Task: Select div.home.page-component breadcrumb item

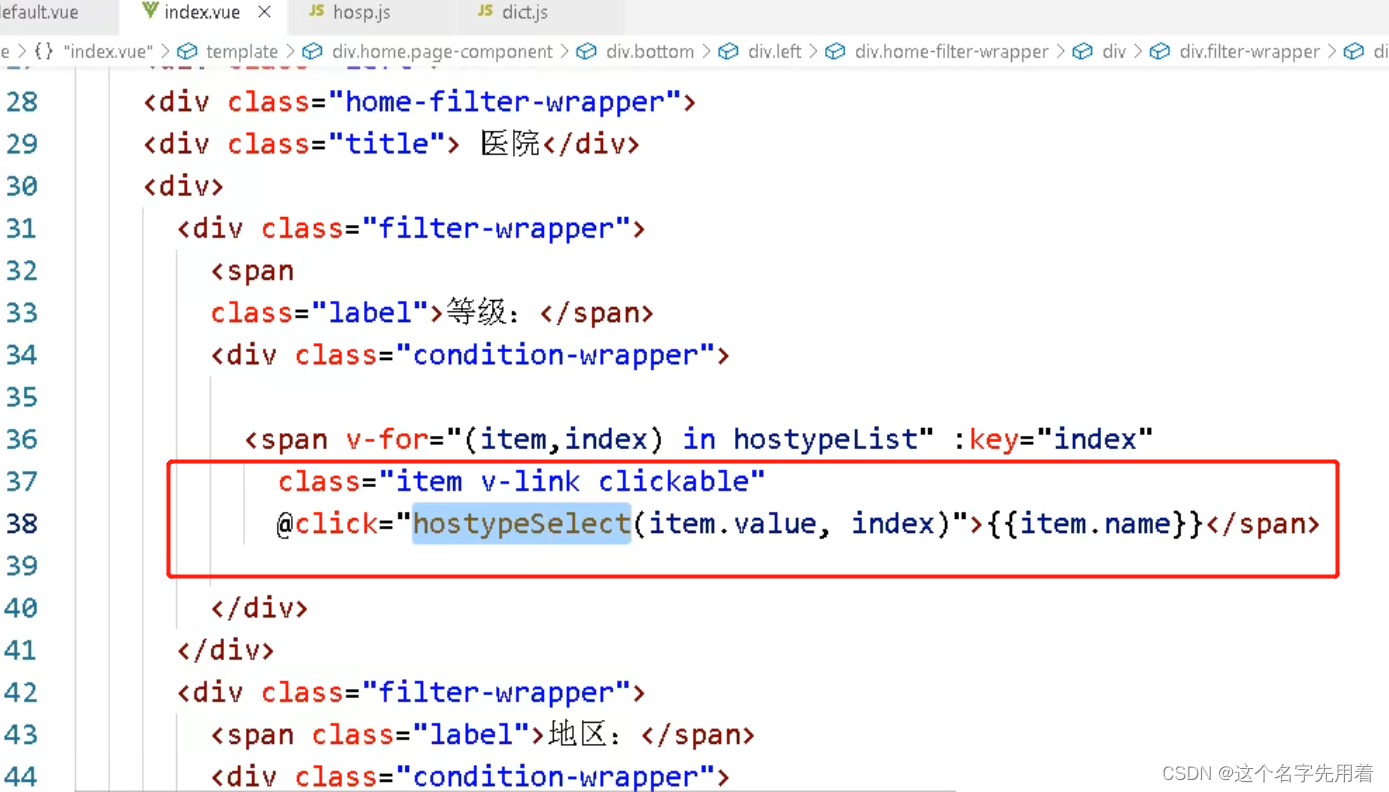Action: (x=442, y=51)
